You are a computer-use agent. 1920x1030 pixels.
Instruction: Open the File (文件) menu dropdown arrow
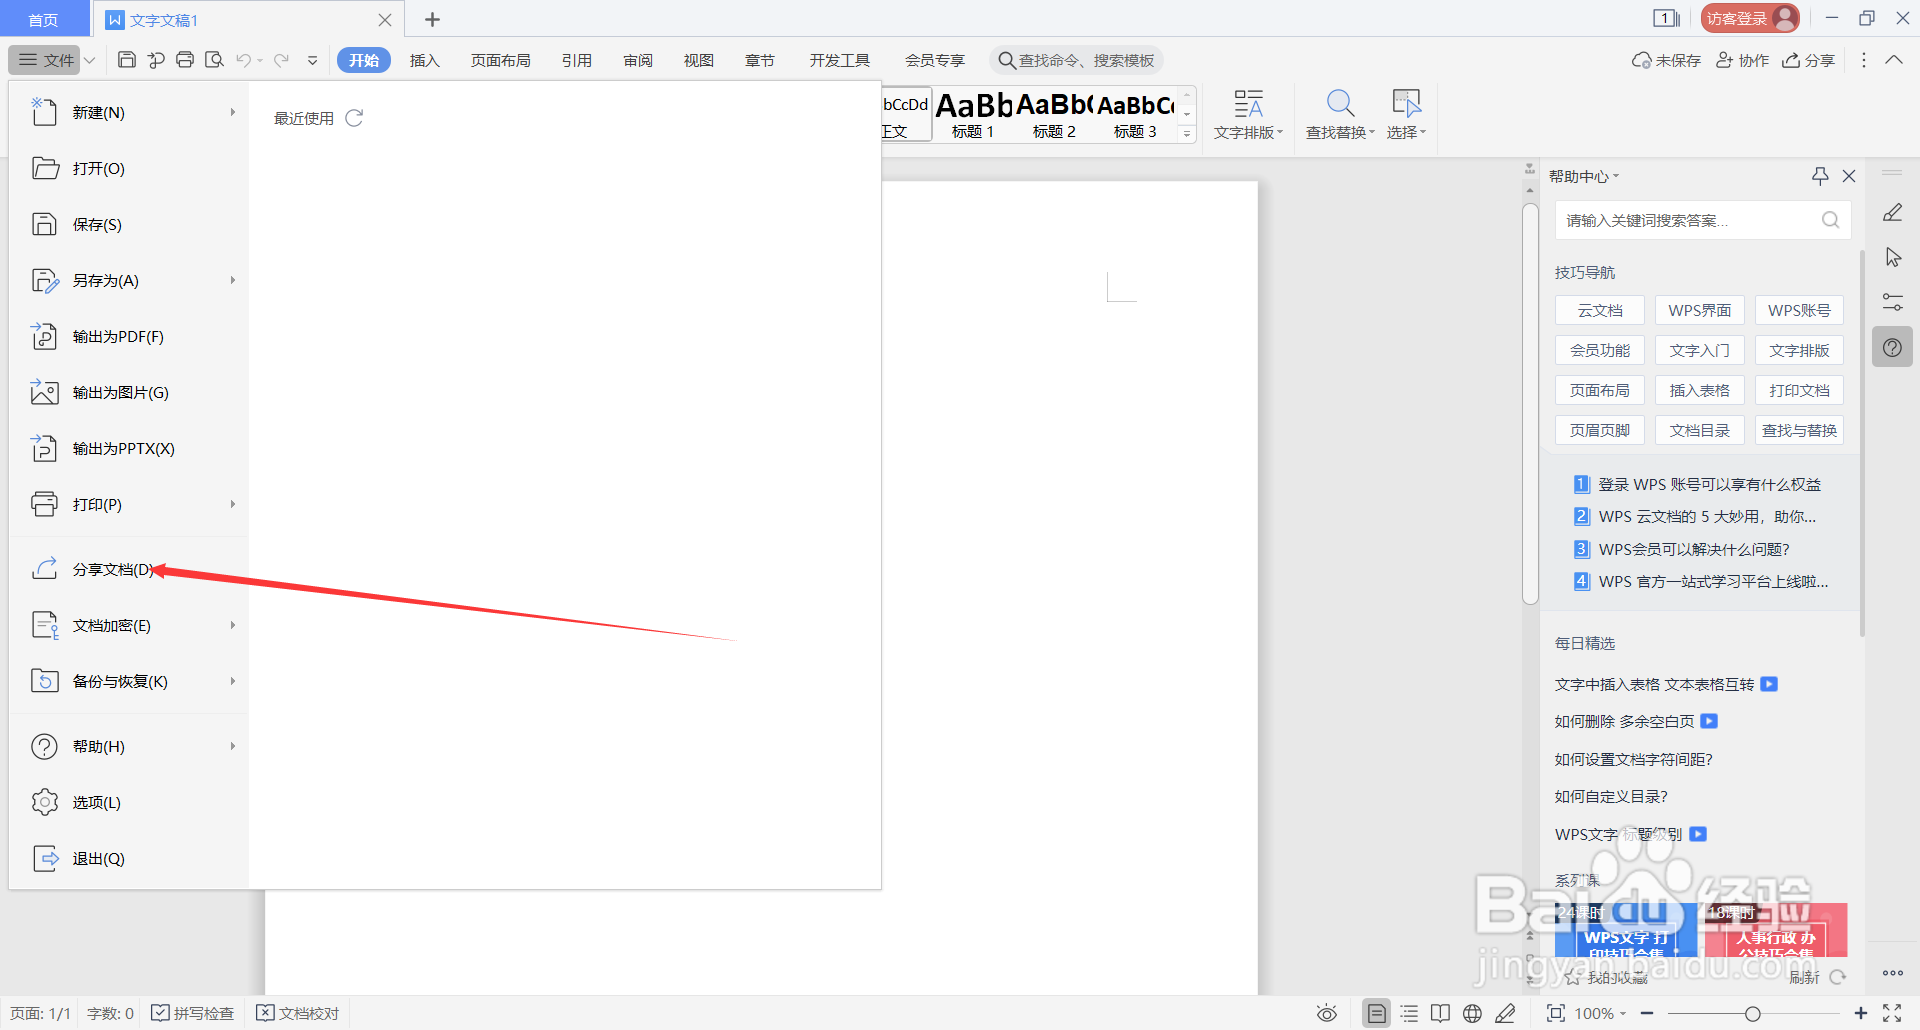[89, 60]
